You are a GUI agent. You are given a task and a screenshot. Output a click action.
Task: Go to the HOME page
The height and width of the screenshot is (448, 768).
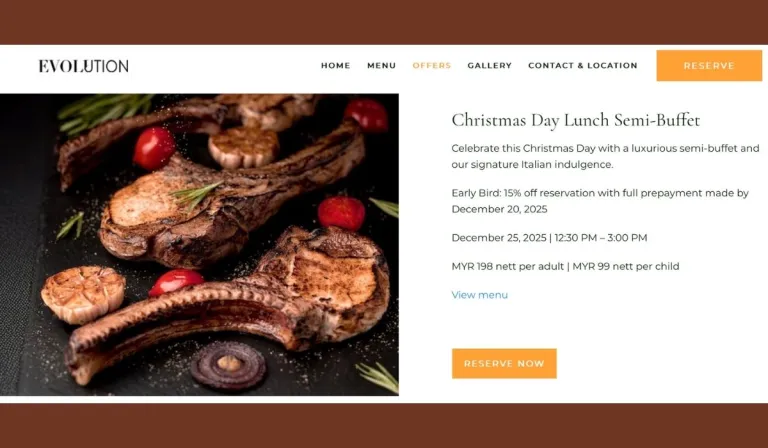tap(336, 66)
